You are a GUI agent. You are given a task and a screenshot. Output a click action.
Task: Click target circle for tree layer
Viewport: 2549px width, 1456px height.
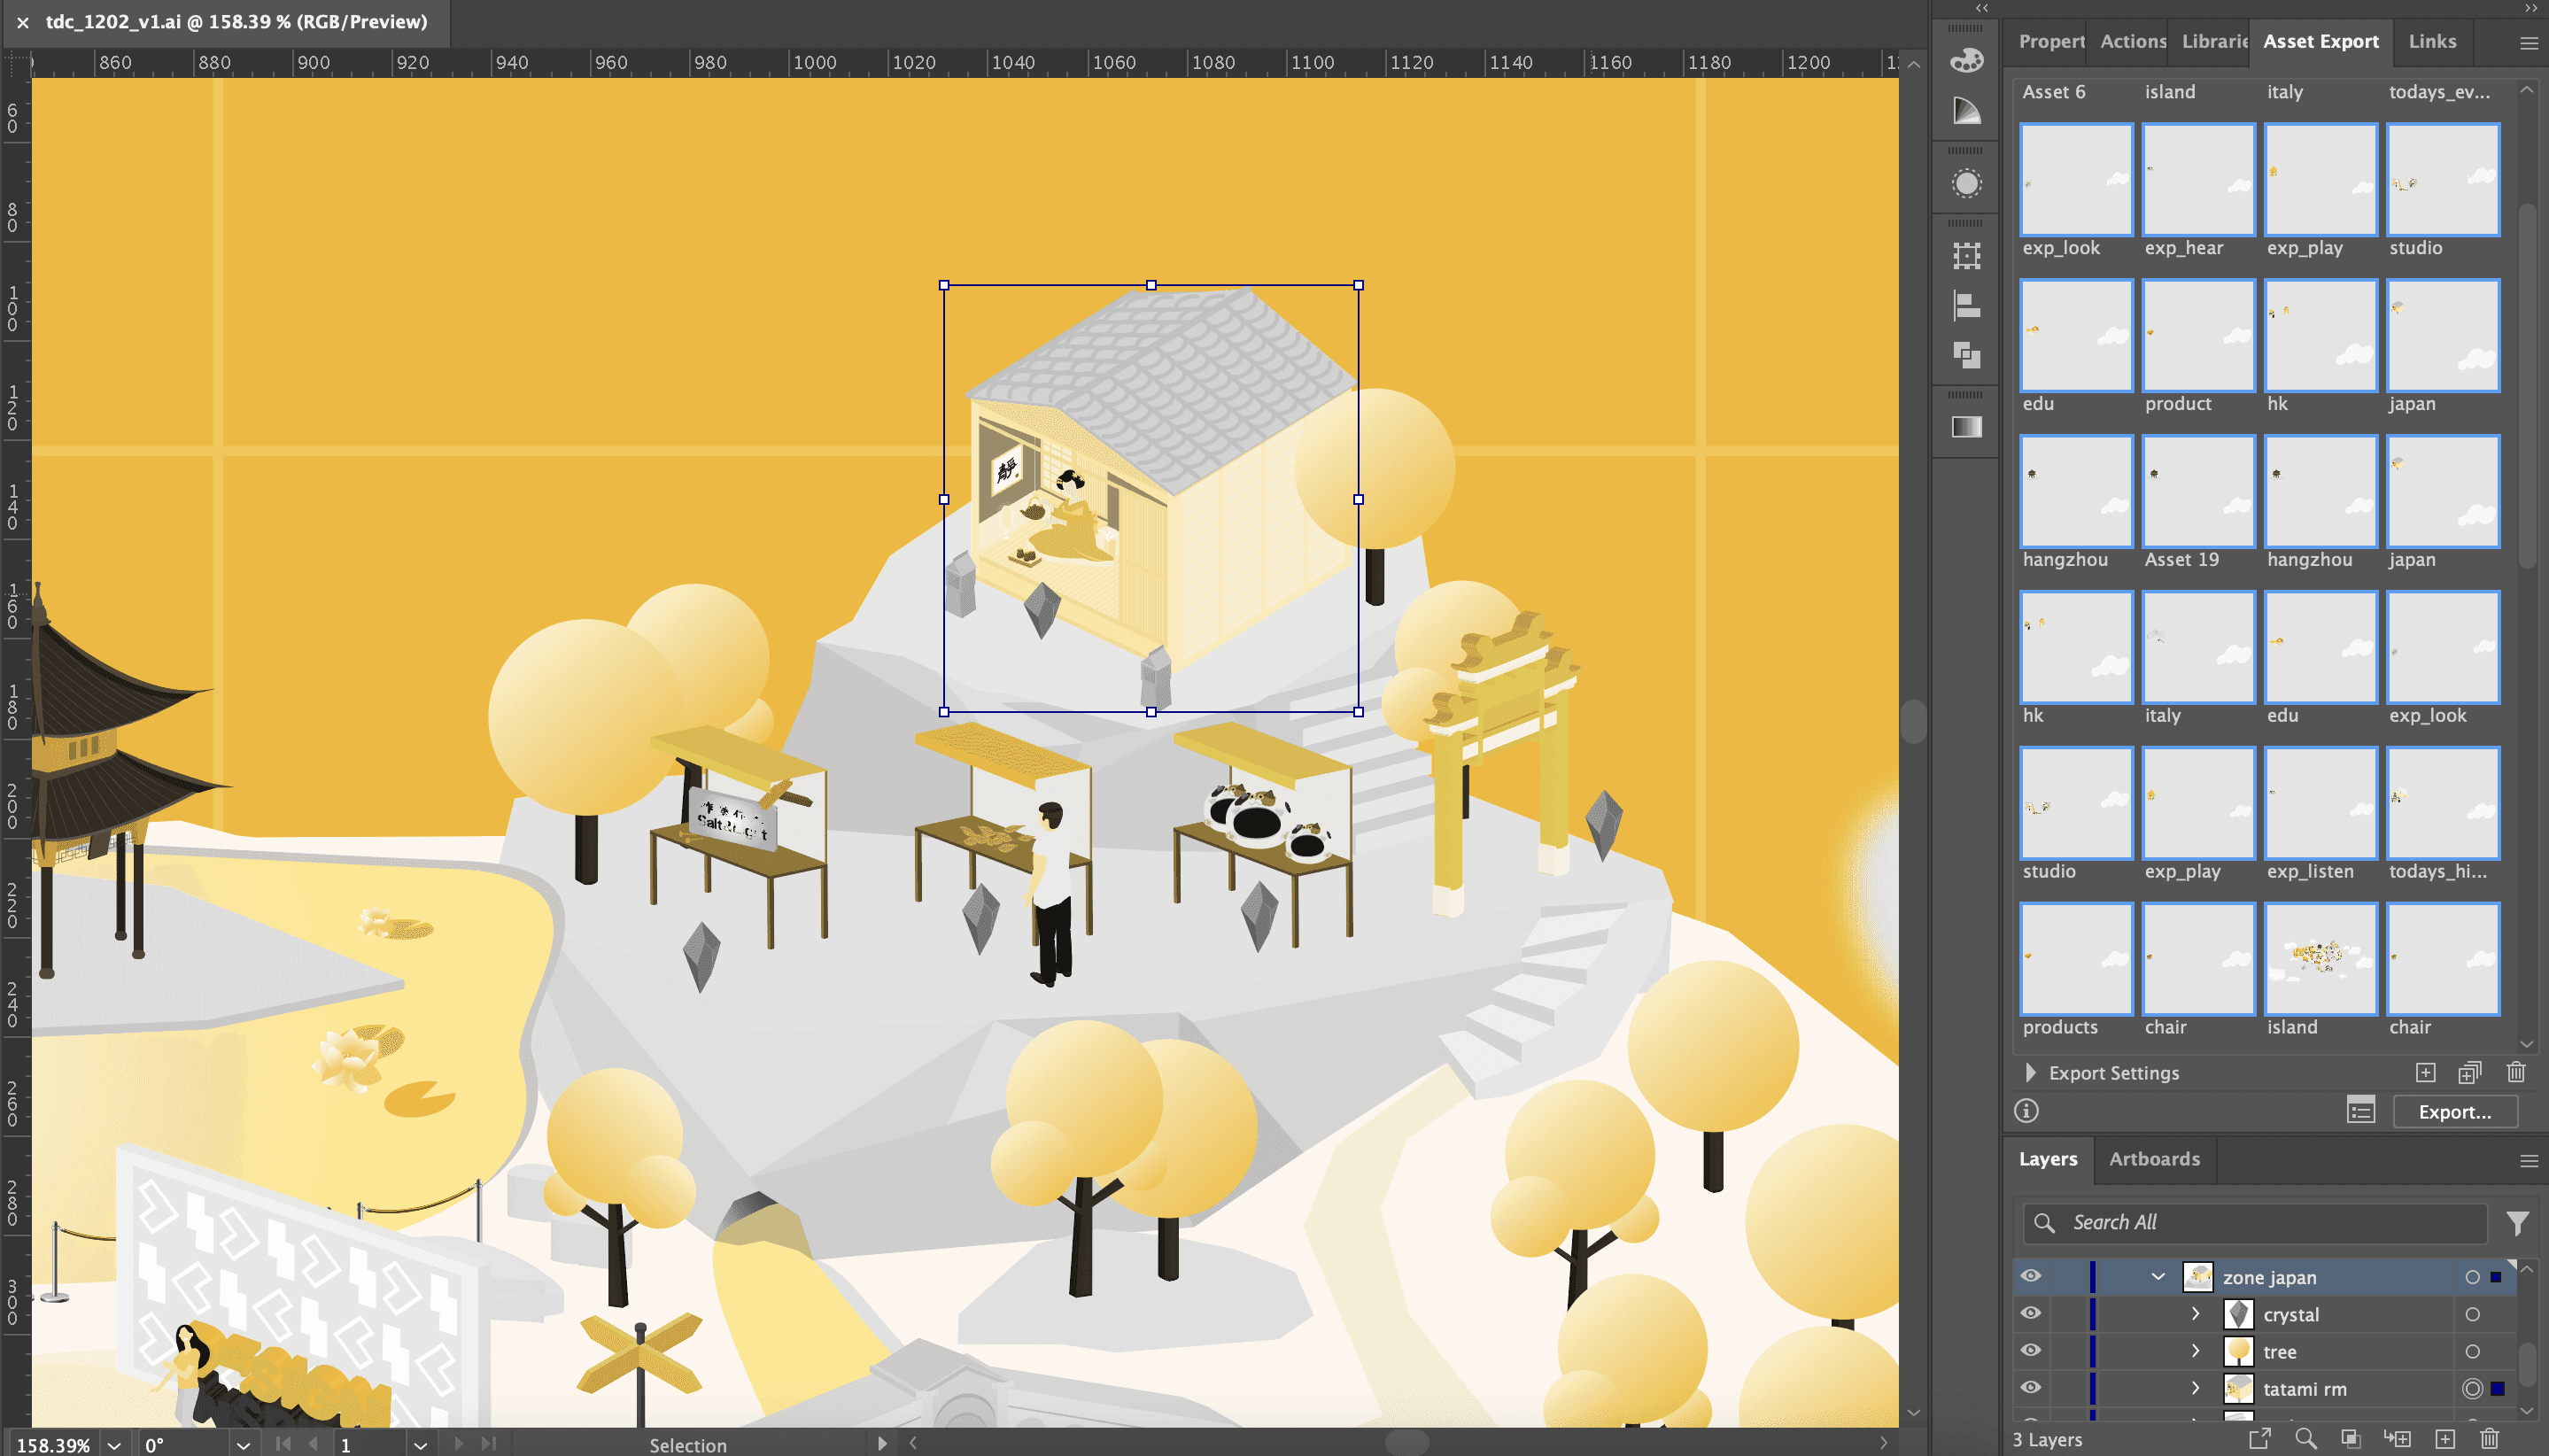tap(2472, 1351)
